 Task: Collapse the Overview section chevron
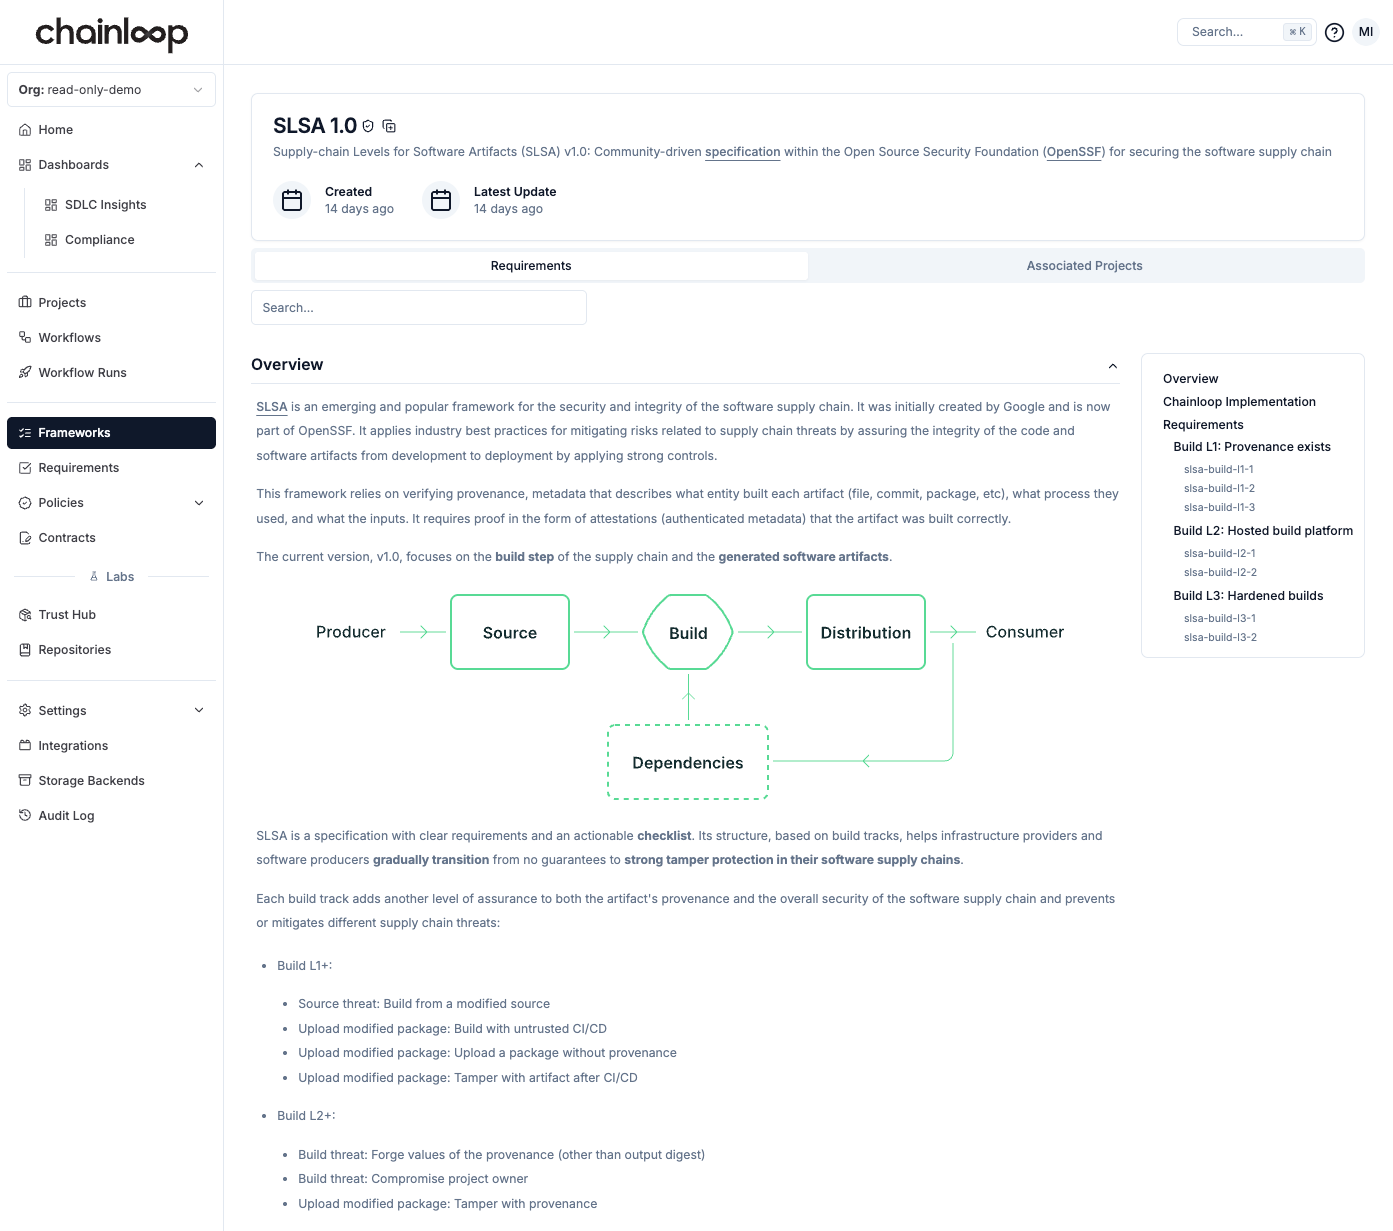tap(1112, 366)
